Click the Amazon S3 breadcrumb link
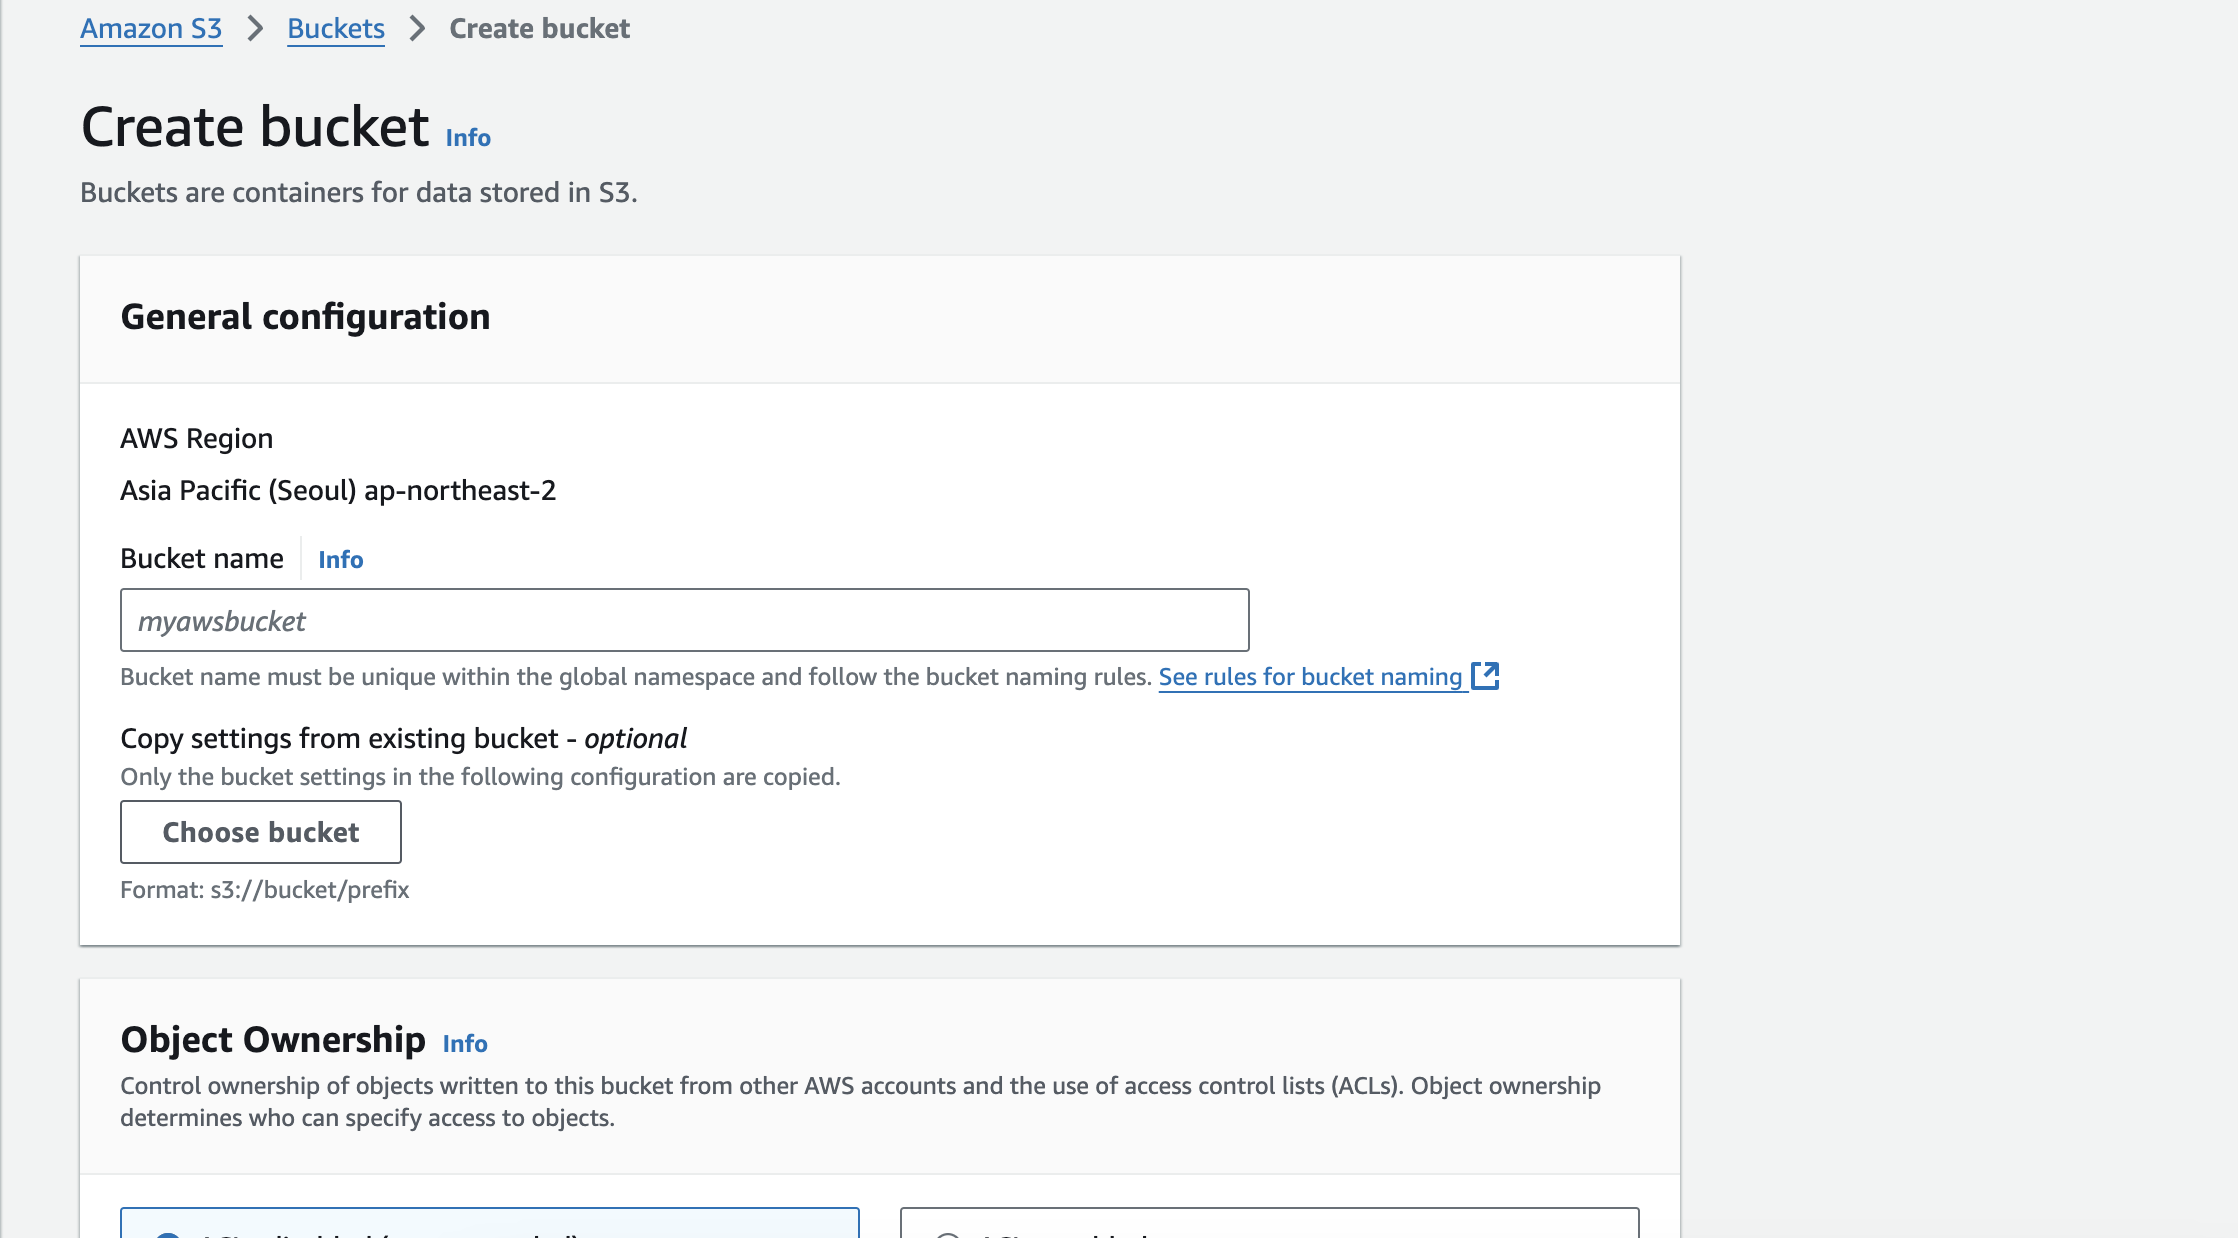 (151, 29)
